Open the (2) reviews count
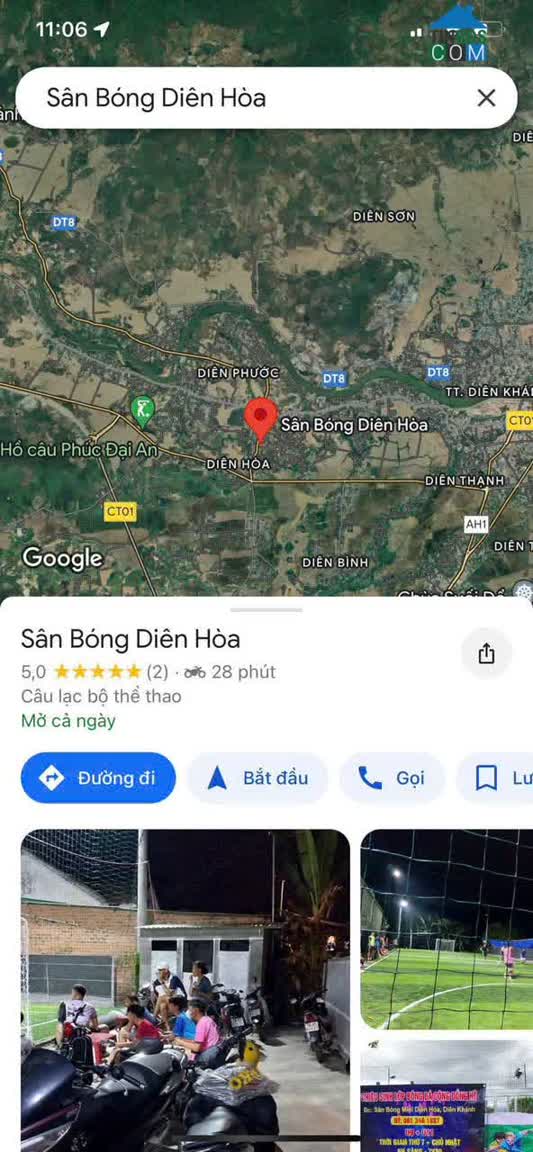The height and width of the screenshot is (1152, 533). [157, 672]
